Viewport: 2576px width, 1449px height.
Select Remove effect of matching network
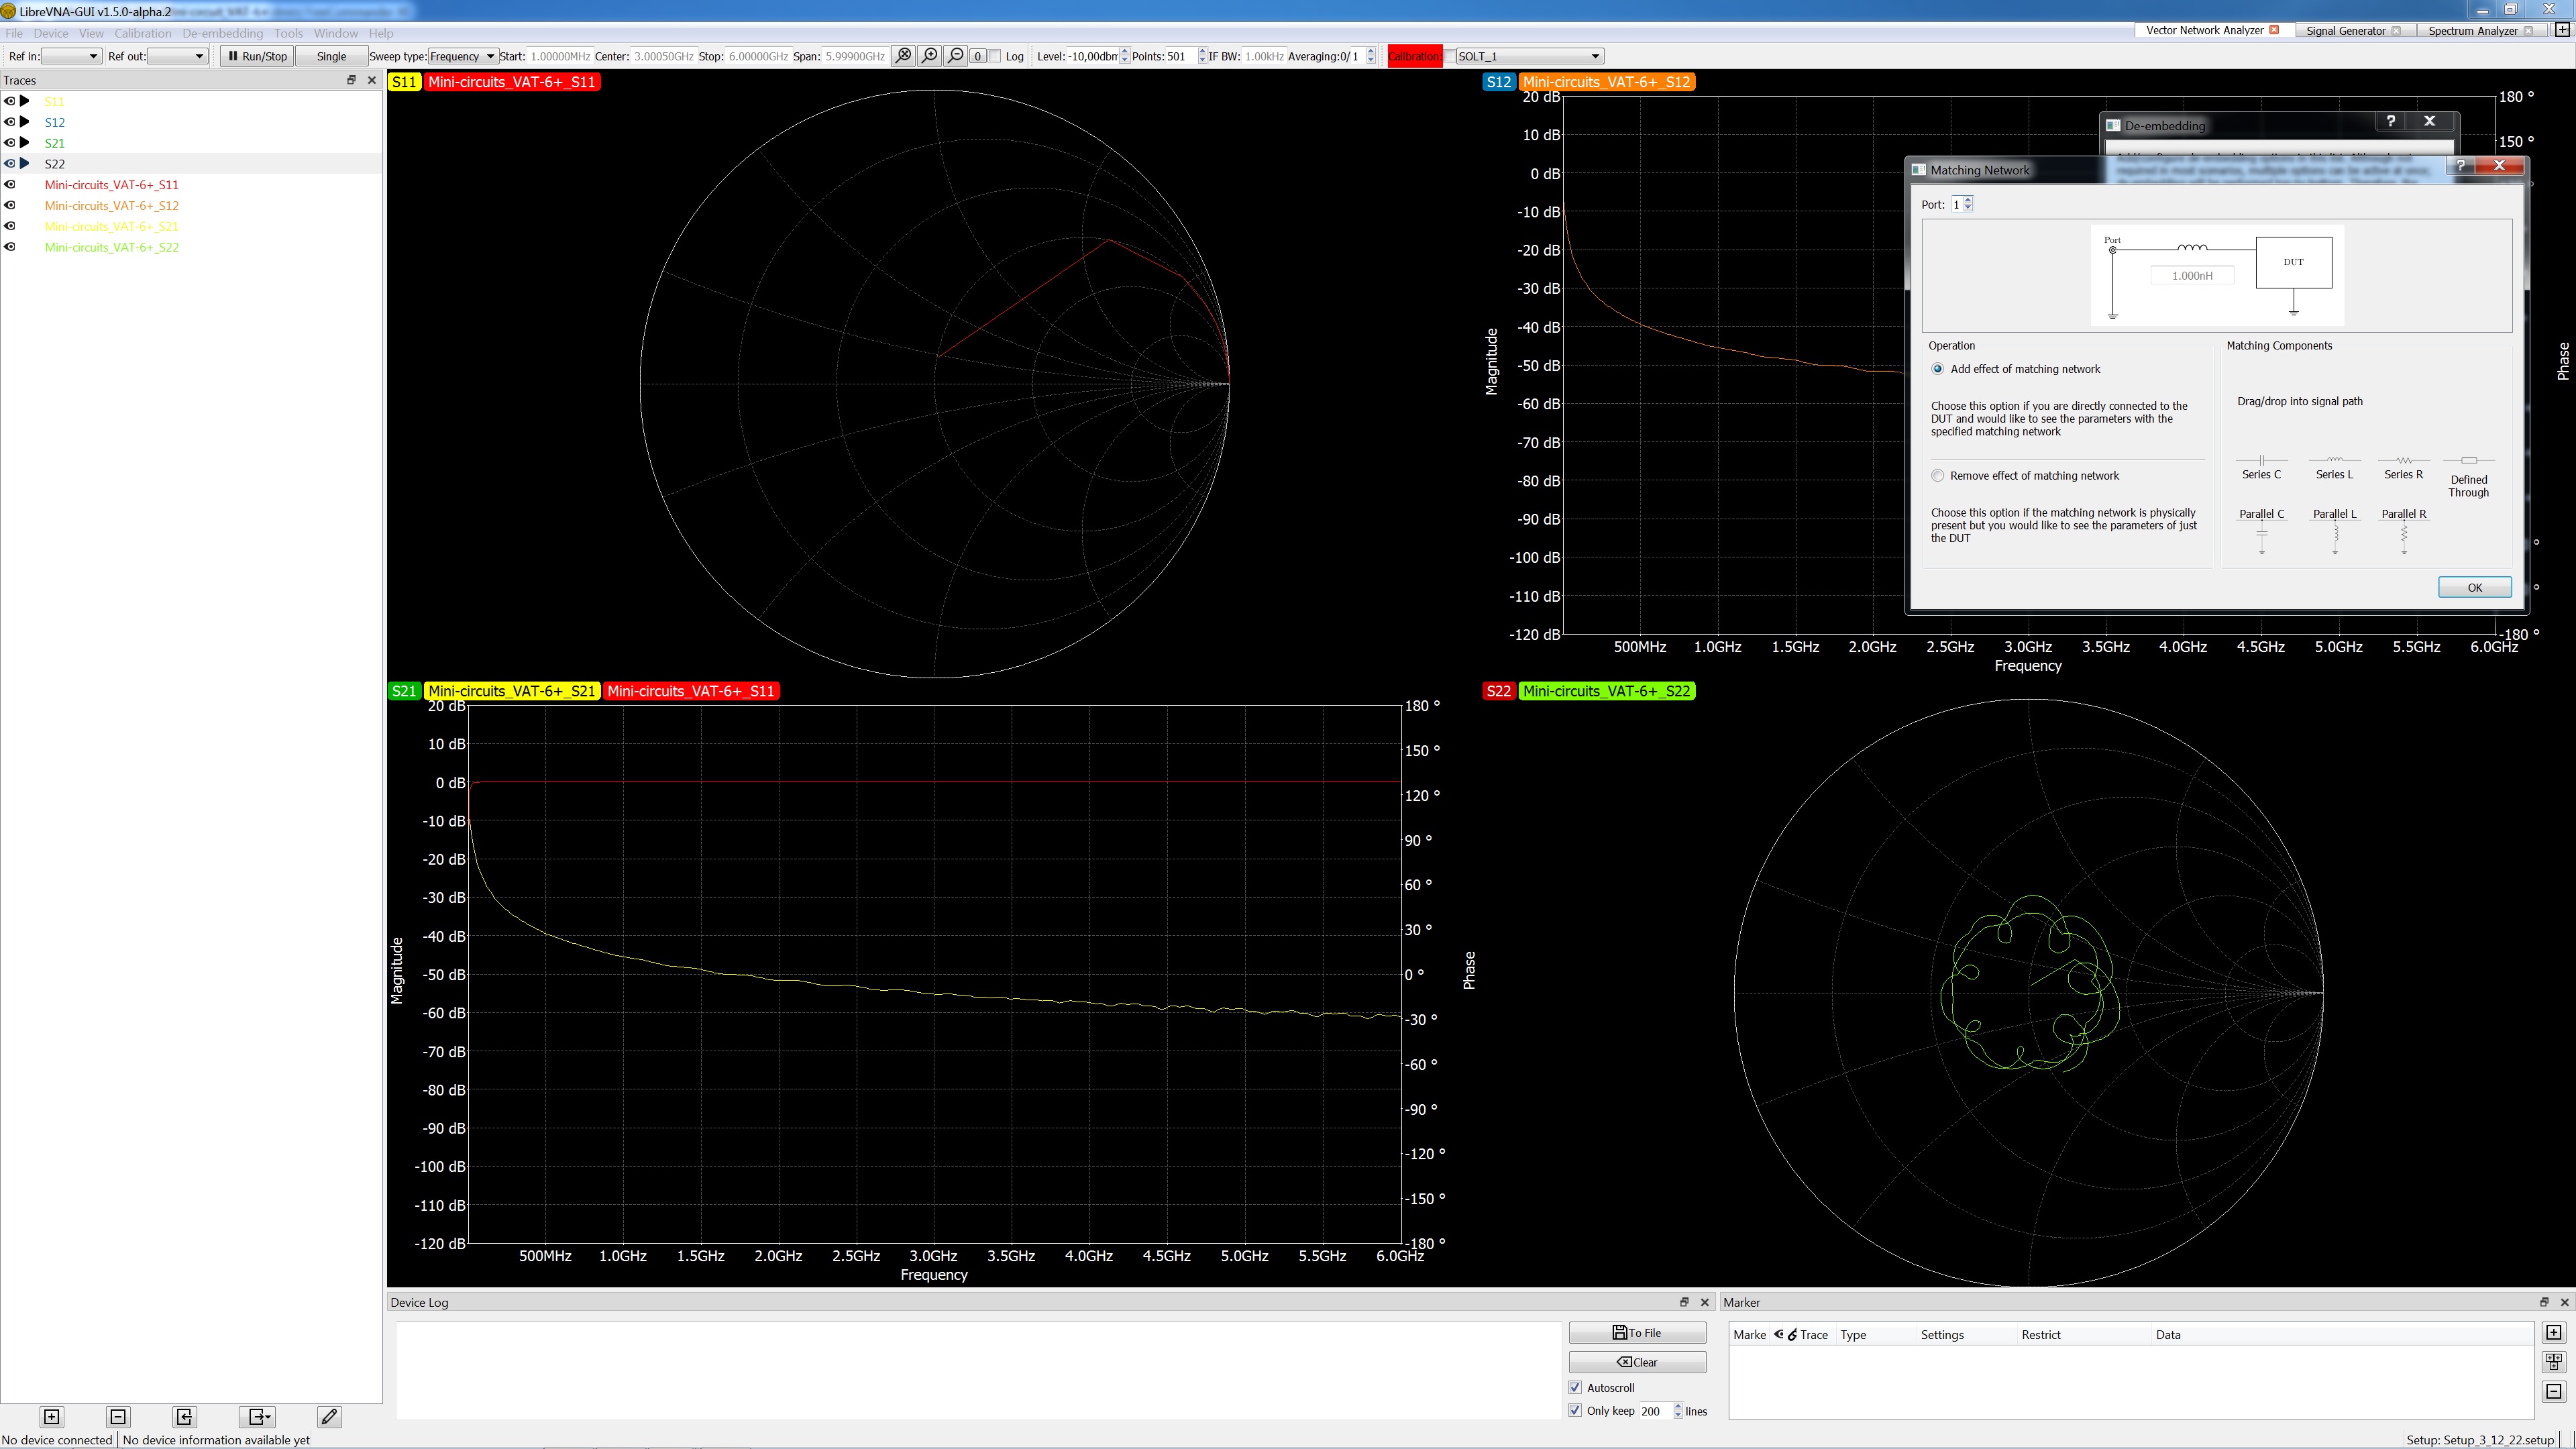(x=1938, y=475)
